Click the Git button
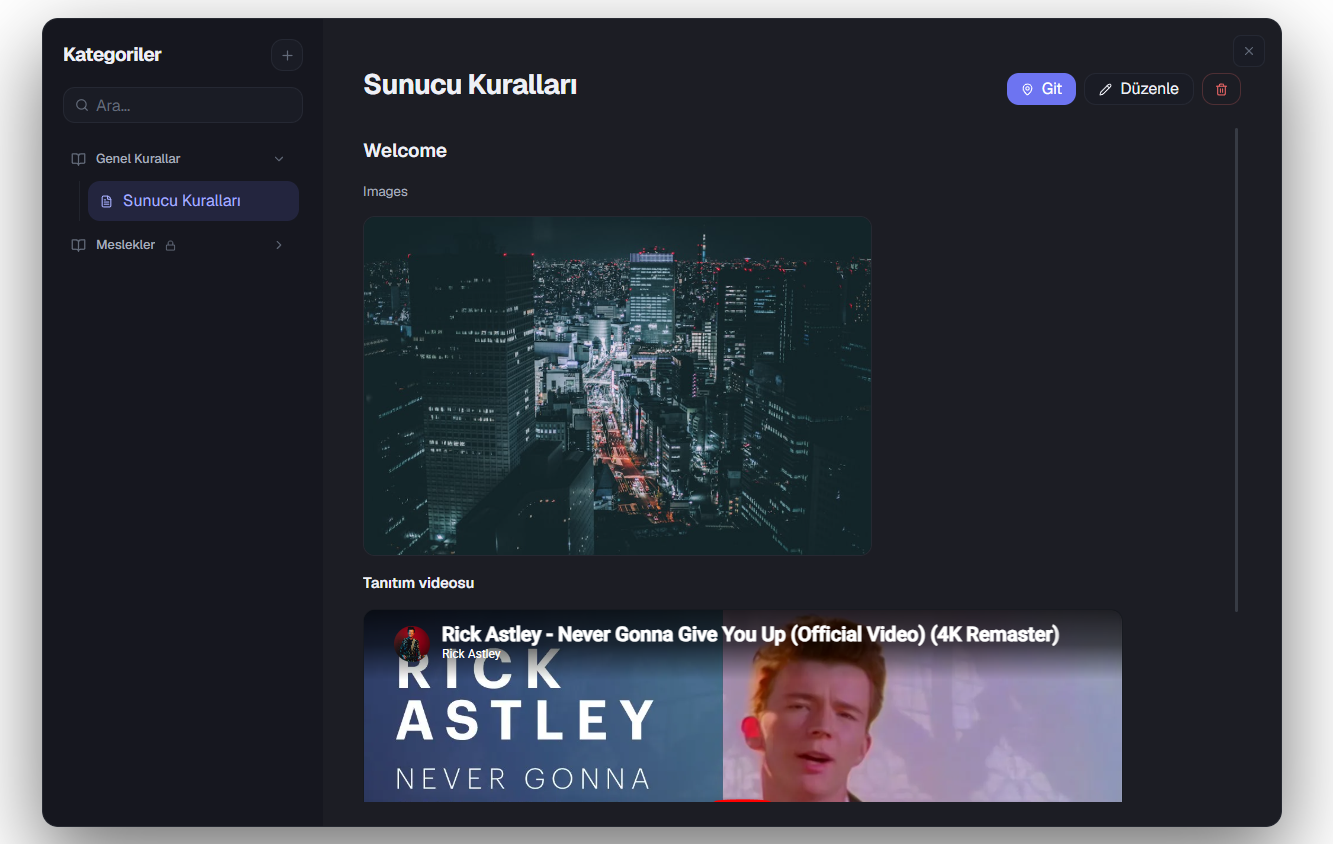Screen dimensions: 1333x844 [1041, 89]
